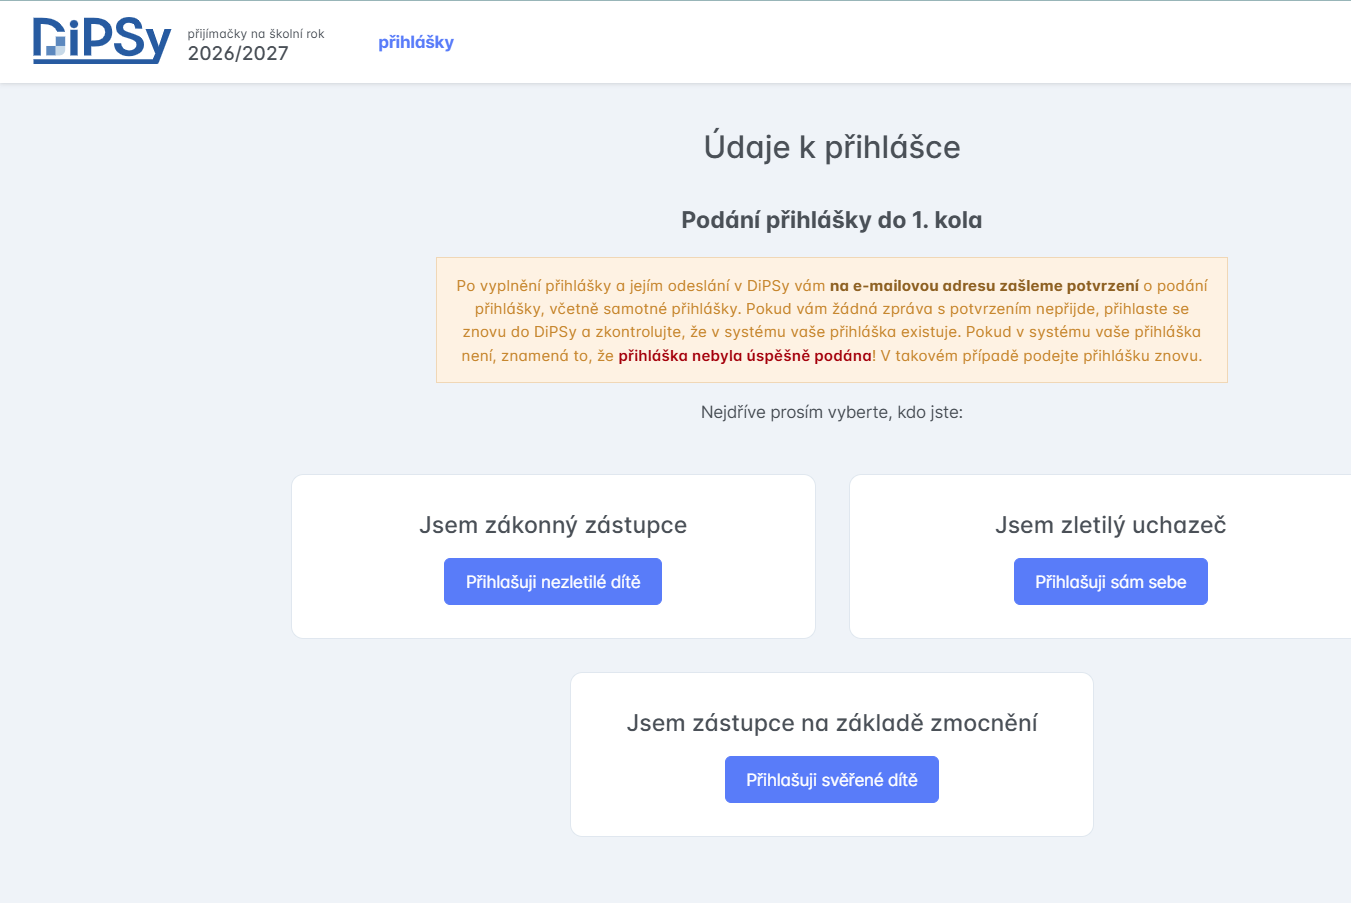The width and height of the screenshot is (1351, 903).
Task: Click sentence V takovém případě podejte přihlášku znovu
Action: pos(1041,356)
